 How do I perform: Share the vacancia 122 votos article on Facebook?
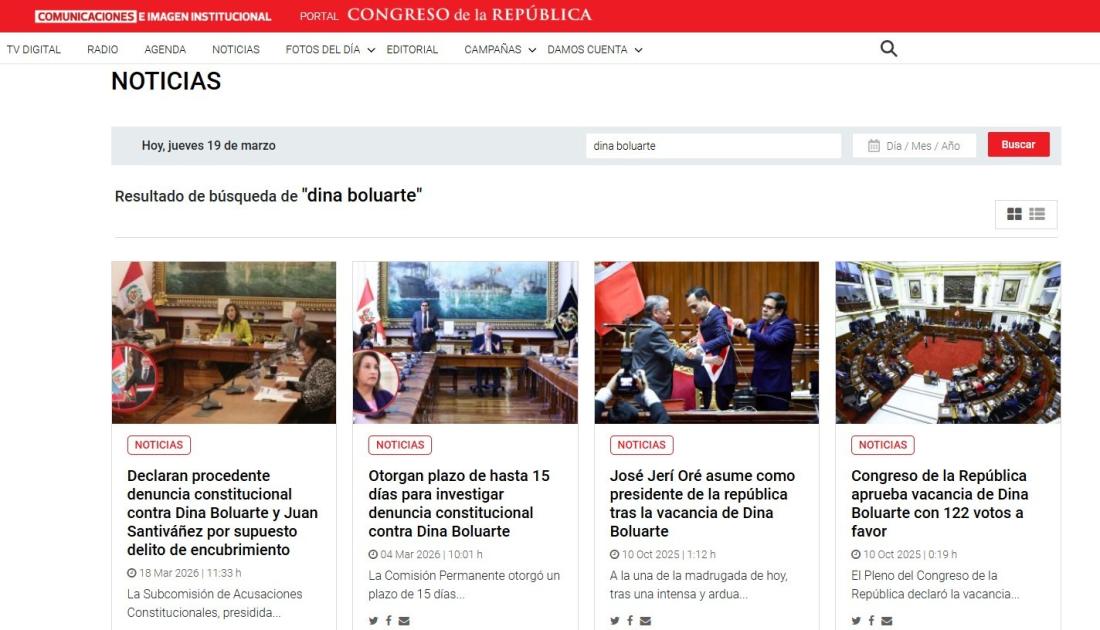point(871,621)
